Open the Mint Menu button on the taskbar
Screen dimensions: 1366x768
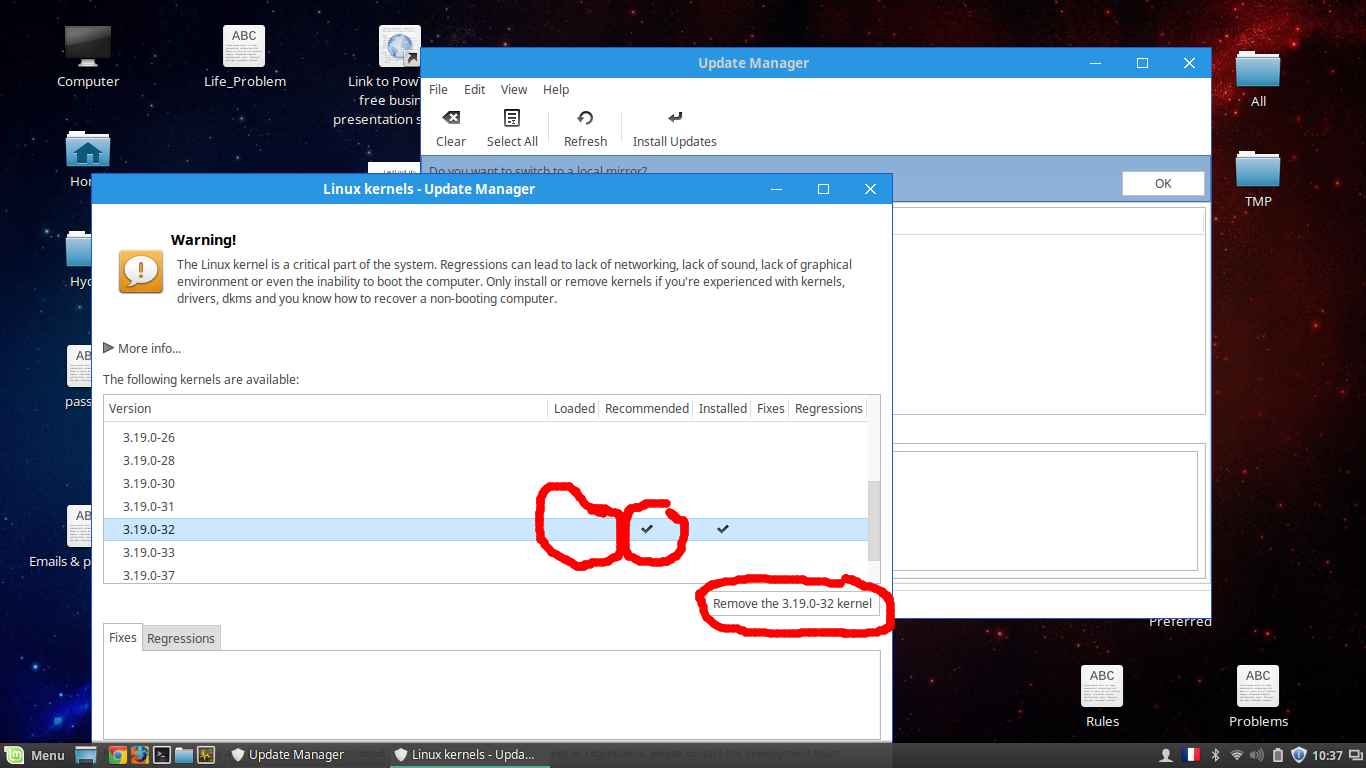[x=34, y=755]
